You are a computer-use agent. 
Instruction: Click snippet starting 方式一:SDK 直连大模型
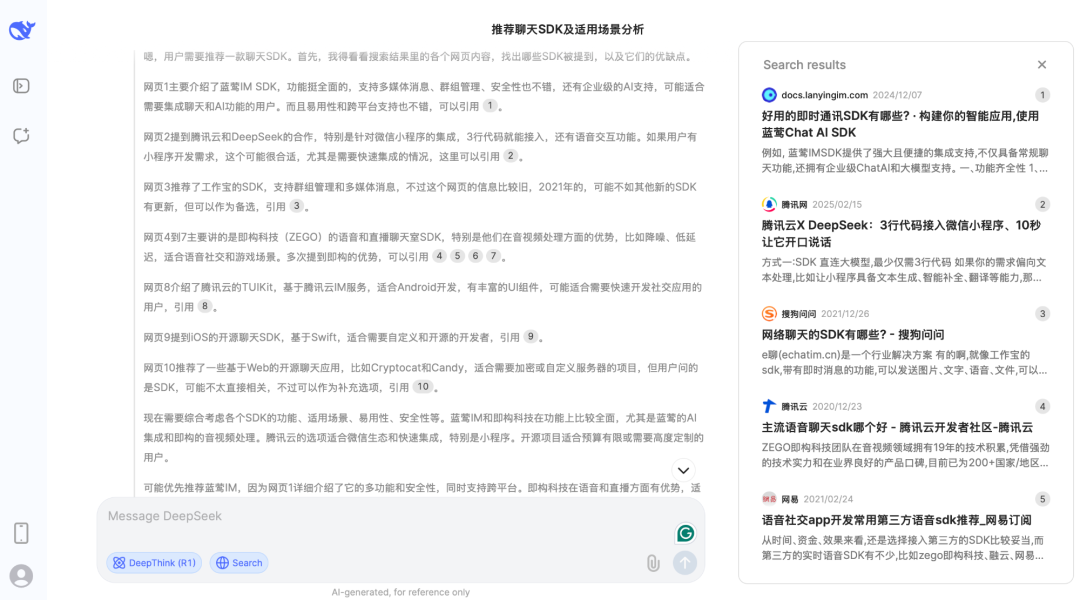[x=905, y=270]
